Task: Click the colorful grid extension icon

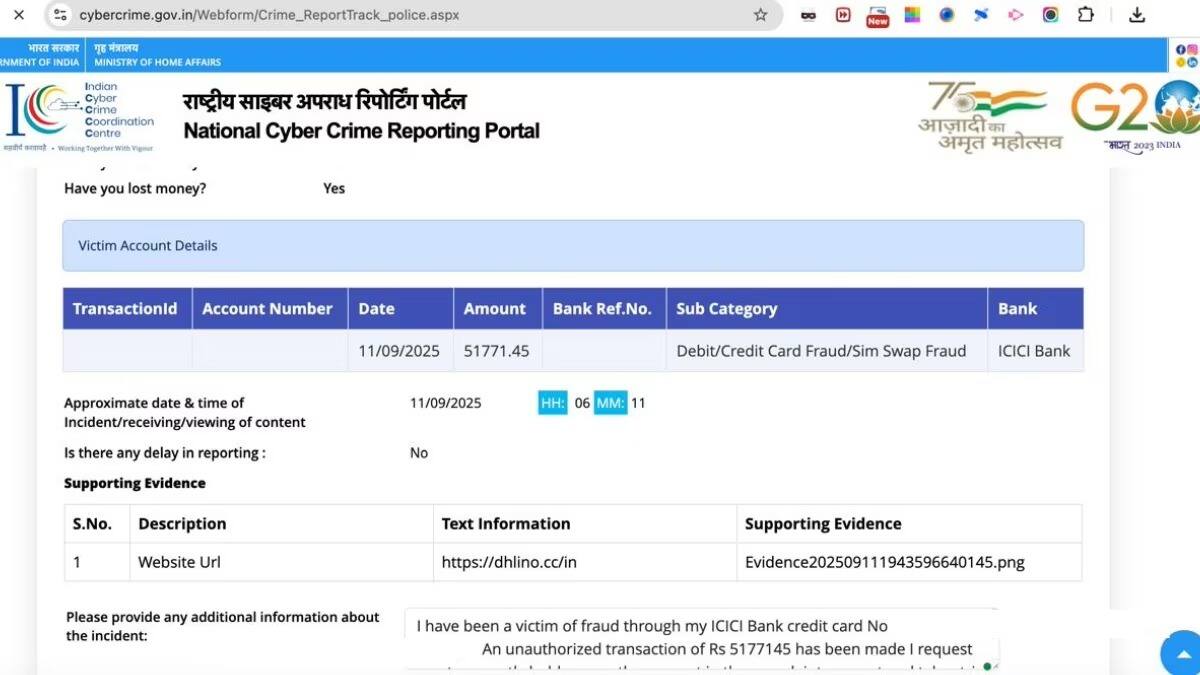Action: click(912, 15)
